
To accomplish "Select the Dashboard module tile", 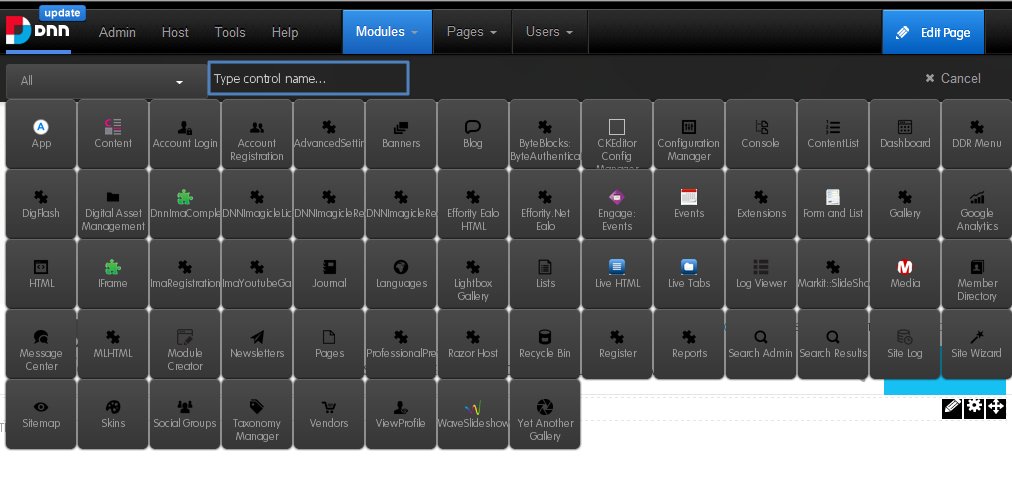I will click(x=905, y=134).
